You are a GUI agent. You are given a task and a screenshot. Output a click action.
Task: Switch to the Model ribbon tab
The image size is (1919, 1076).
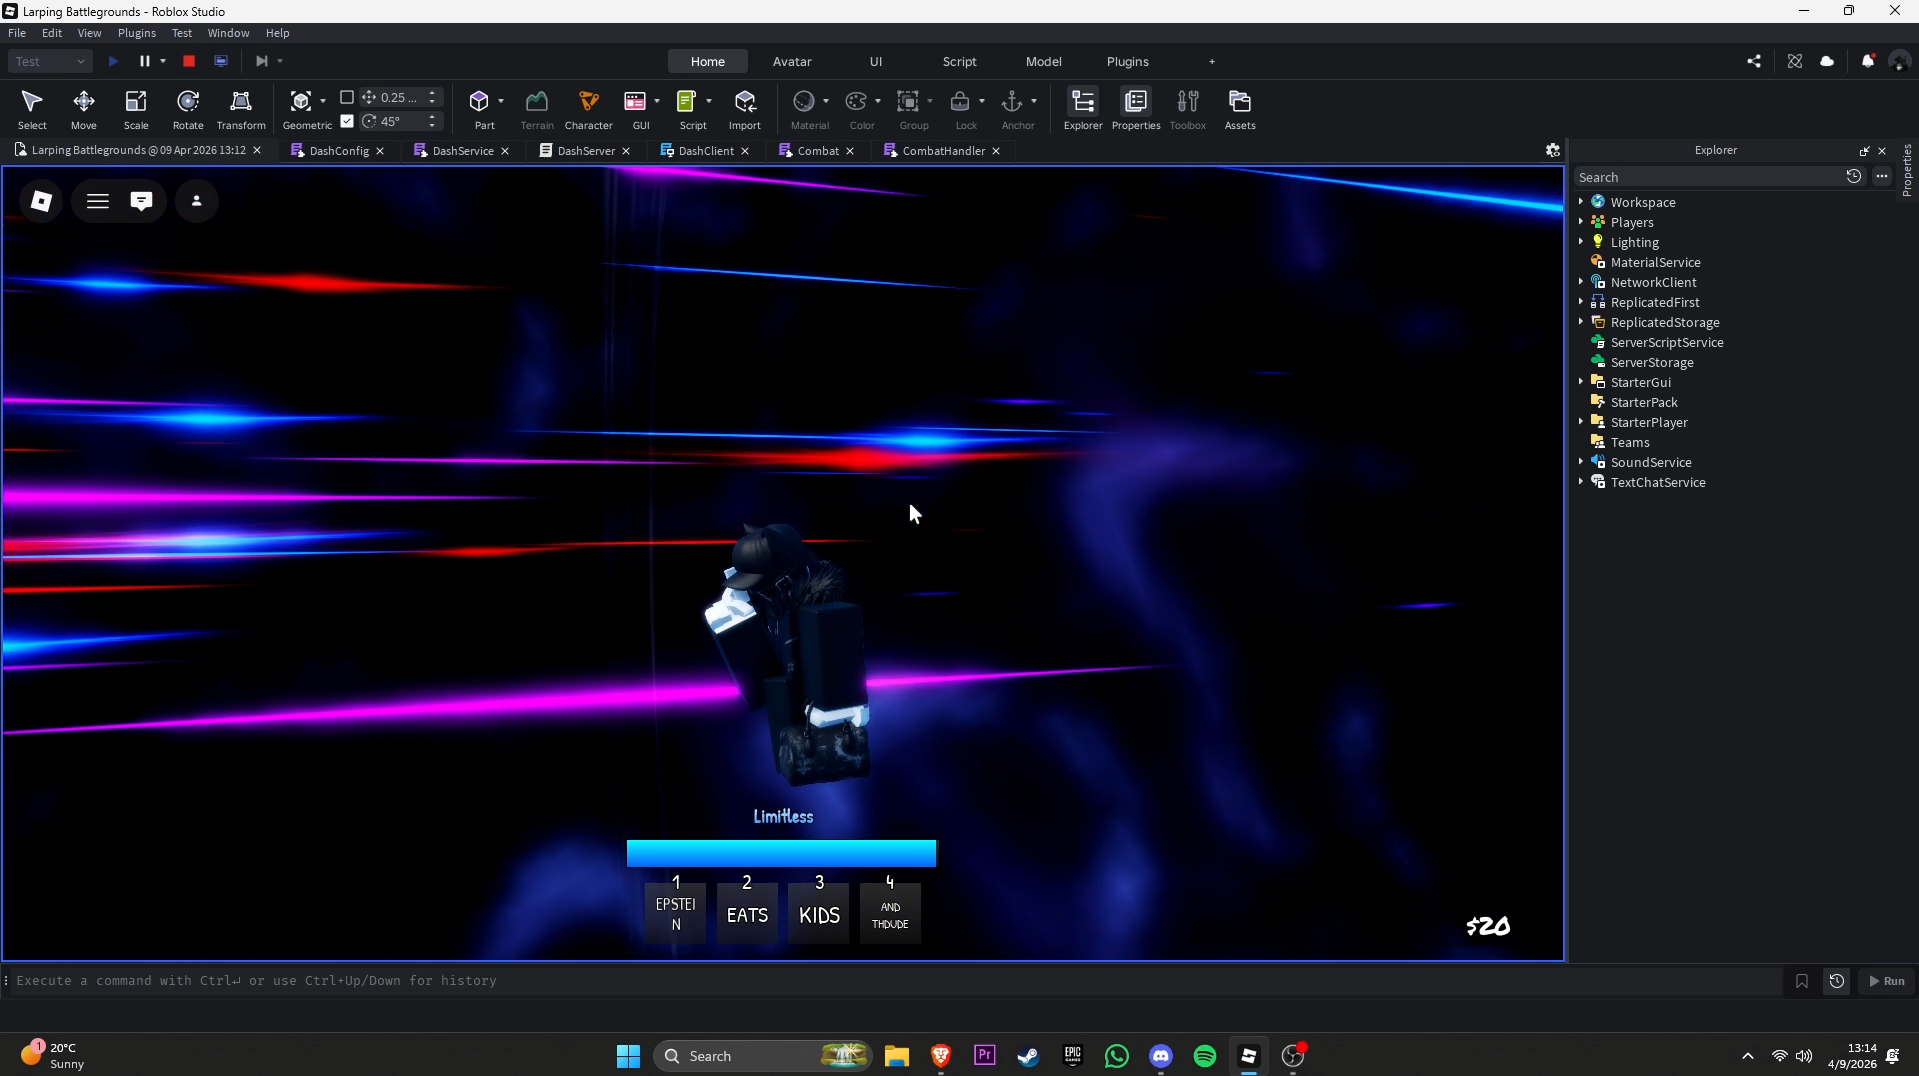click(1044, 61)
